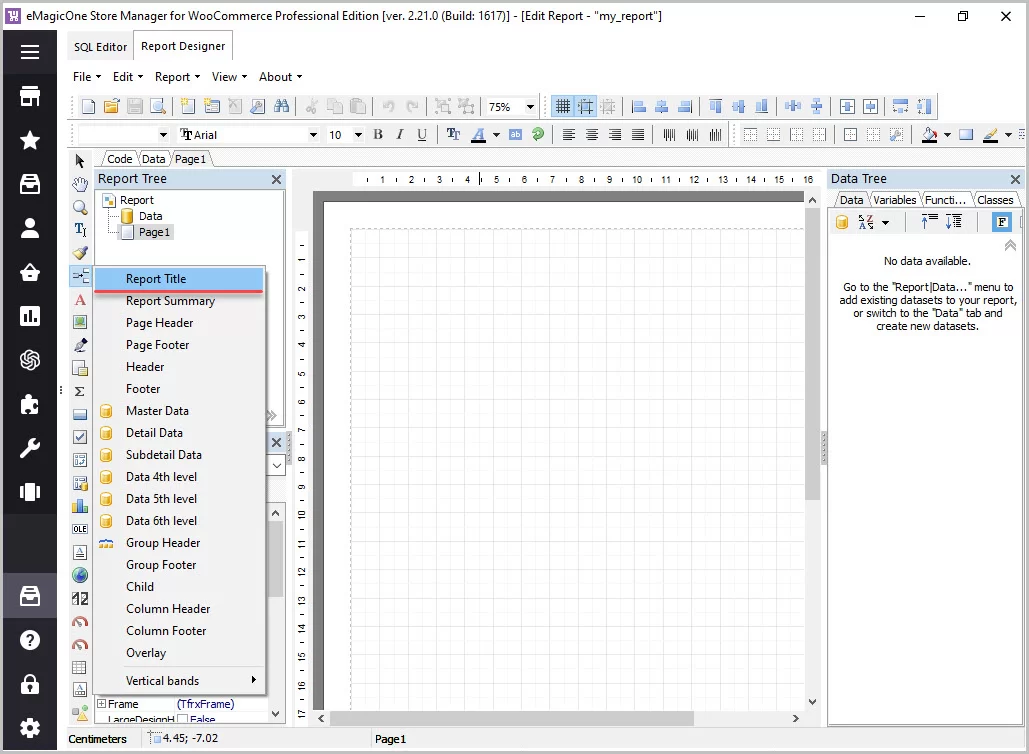1029x754 pixels.
Task: Open the font name dropdown
Action: [313, 135]
